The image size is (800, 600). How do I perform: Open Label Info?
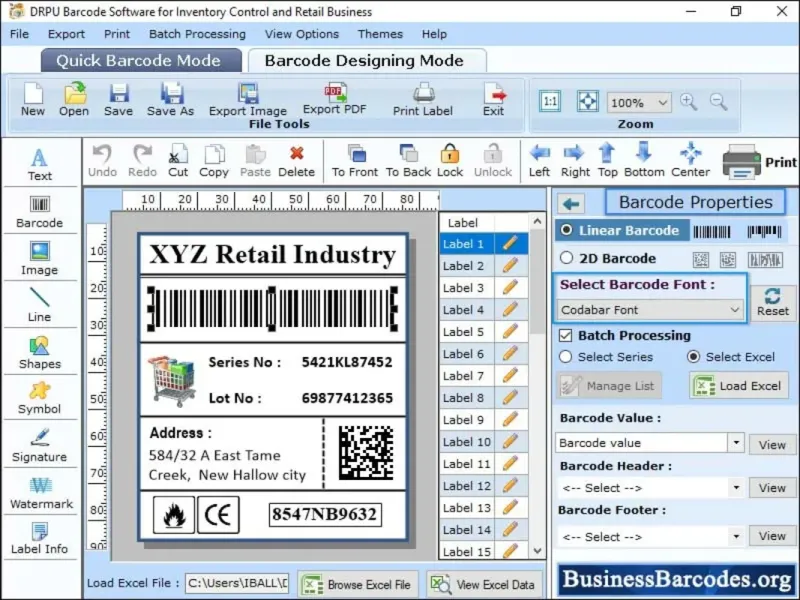(39, 538)
